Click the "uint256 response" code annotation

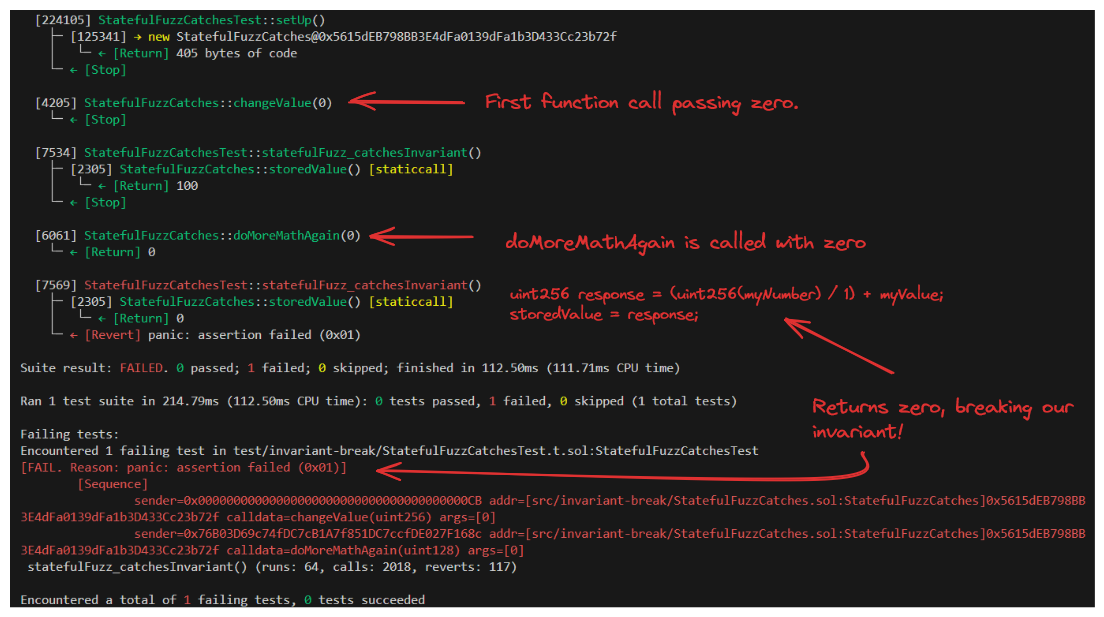(726, 304)
